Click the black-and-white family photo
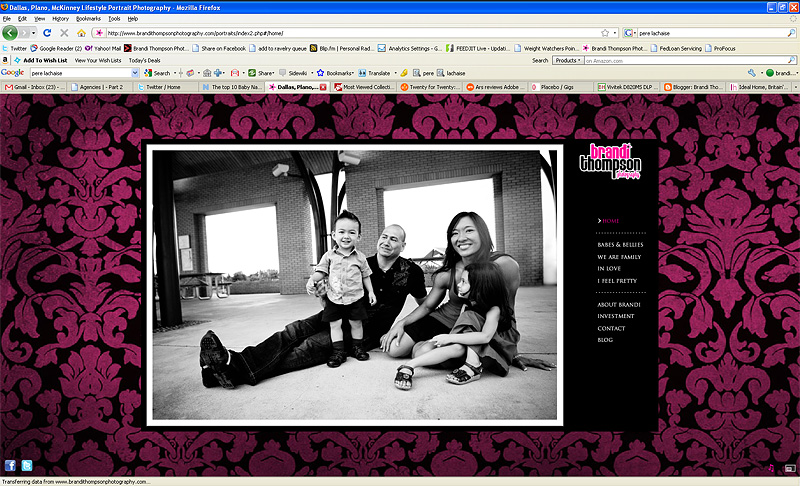The image size is (800, 486). point(355,285)
